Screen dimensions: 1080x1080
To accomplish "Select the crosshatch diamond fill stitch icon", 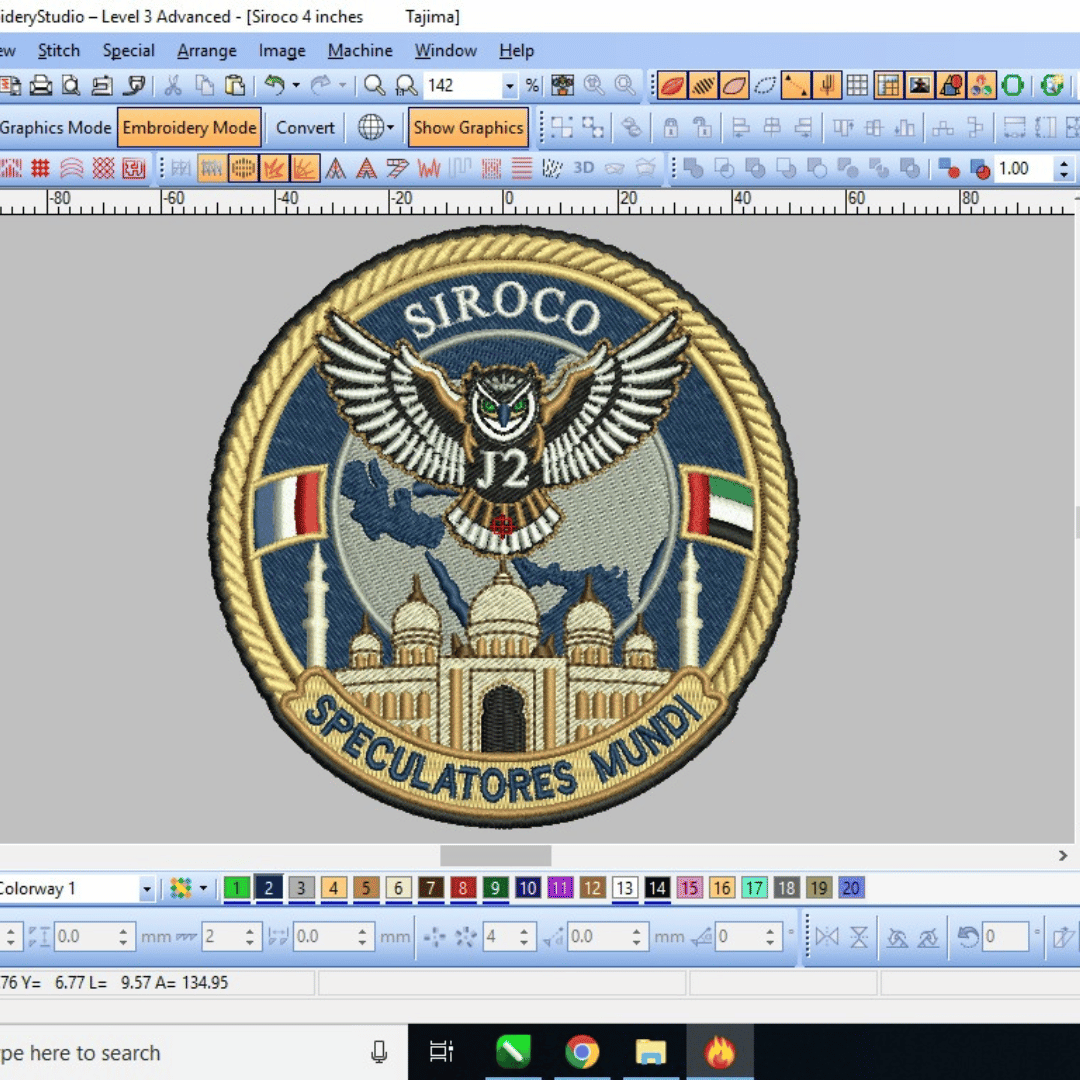I will point(103,169).
